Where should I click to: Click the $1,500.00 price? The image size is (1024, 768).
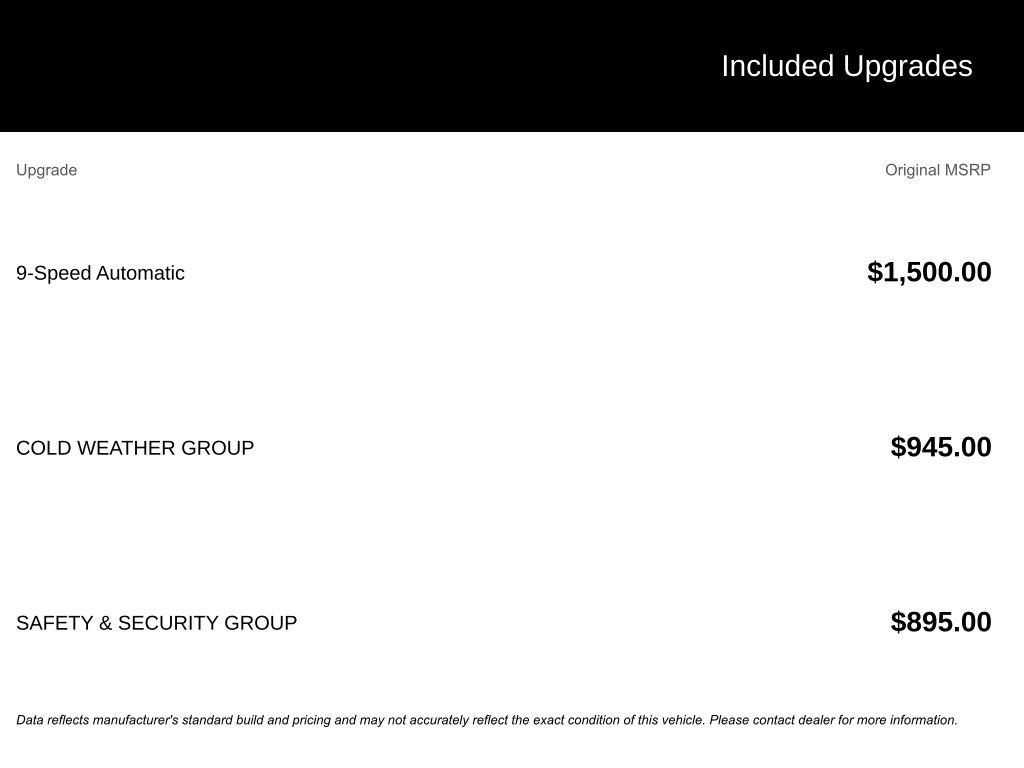coord(929,272)
